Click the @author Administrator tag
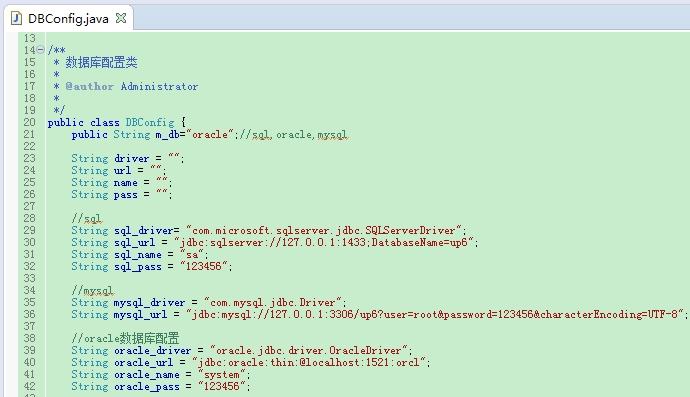The height and width of the screenshot is (397, 690). click(x=132, y=86)
